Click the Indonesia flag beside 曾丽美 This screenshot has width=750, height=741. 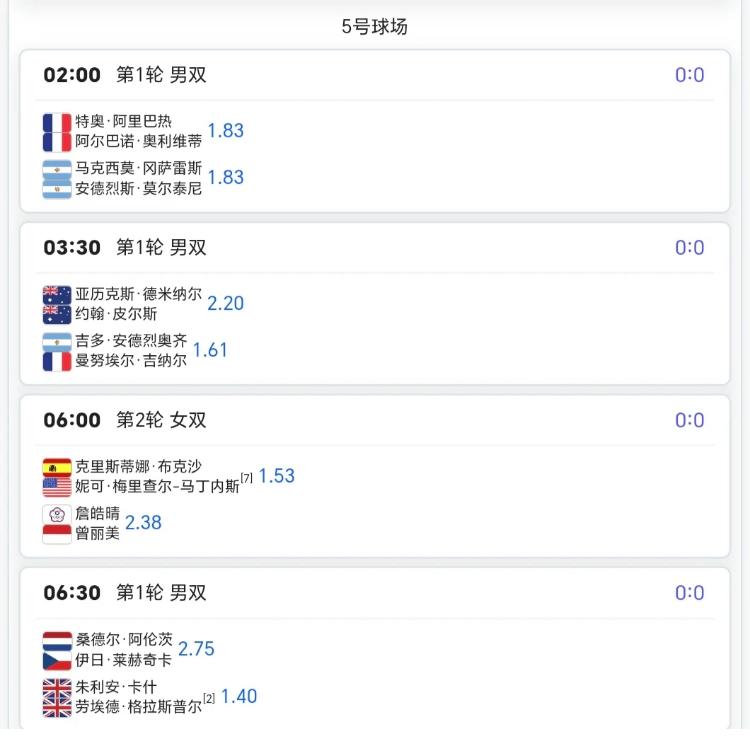click(x=57, y=534)
